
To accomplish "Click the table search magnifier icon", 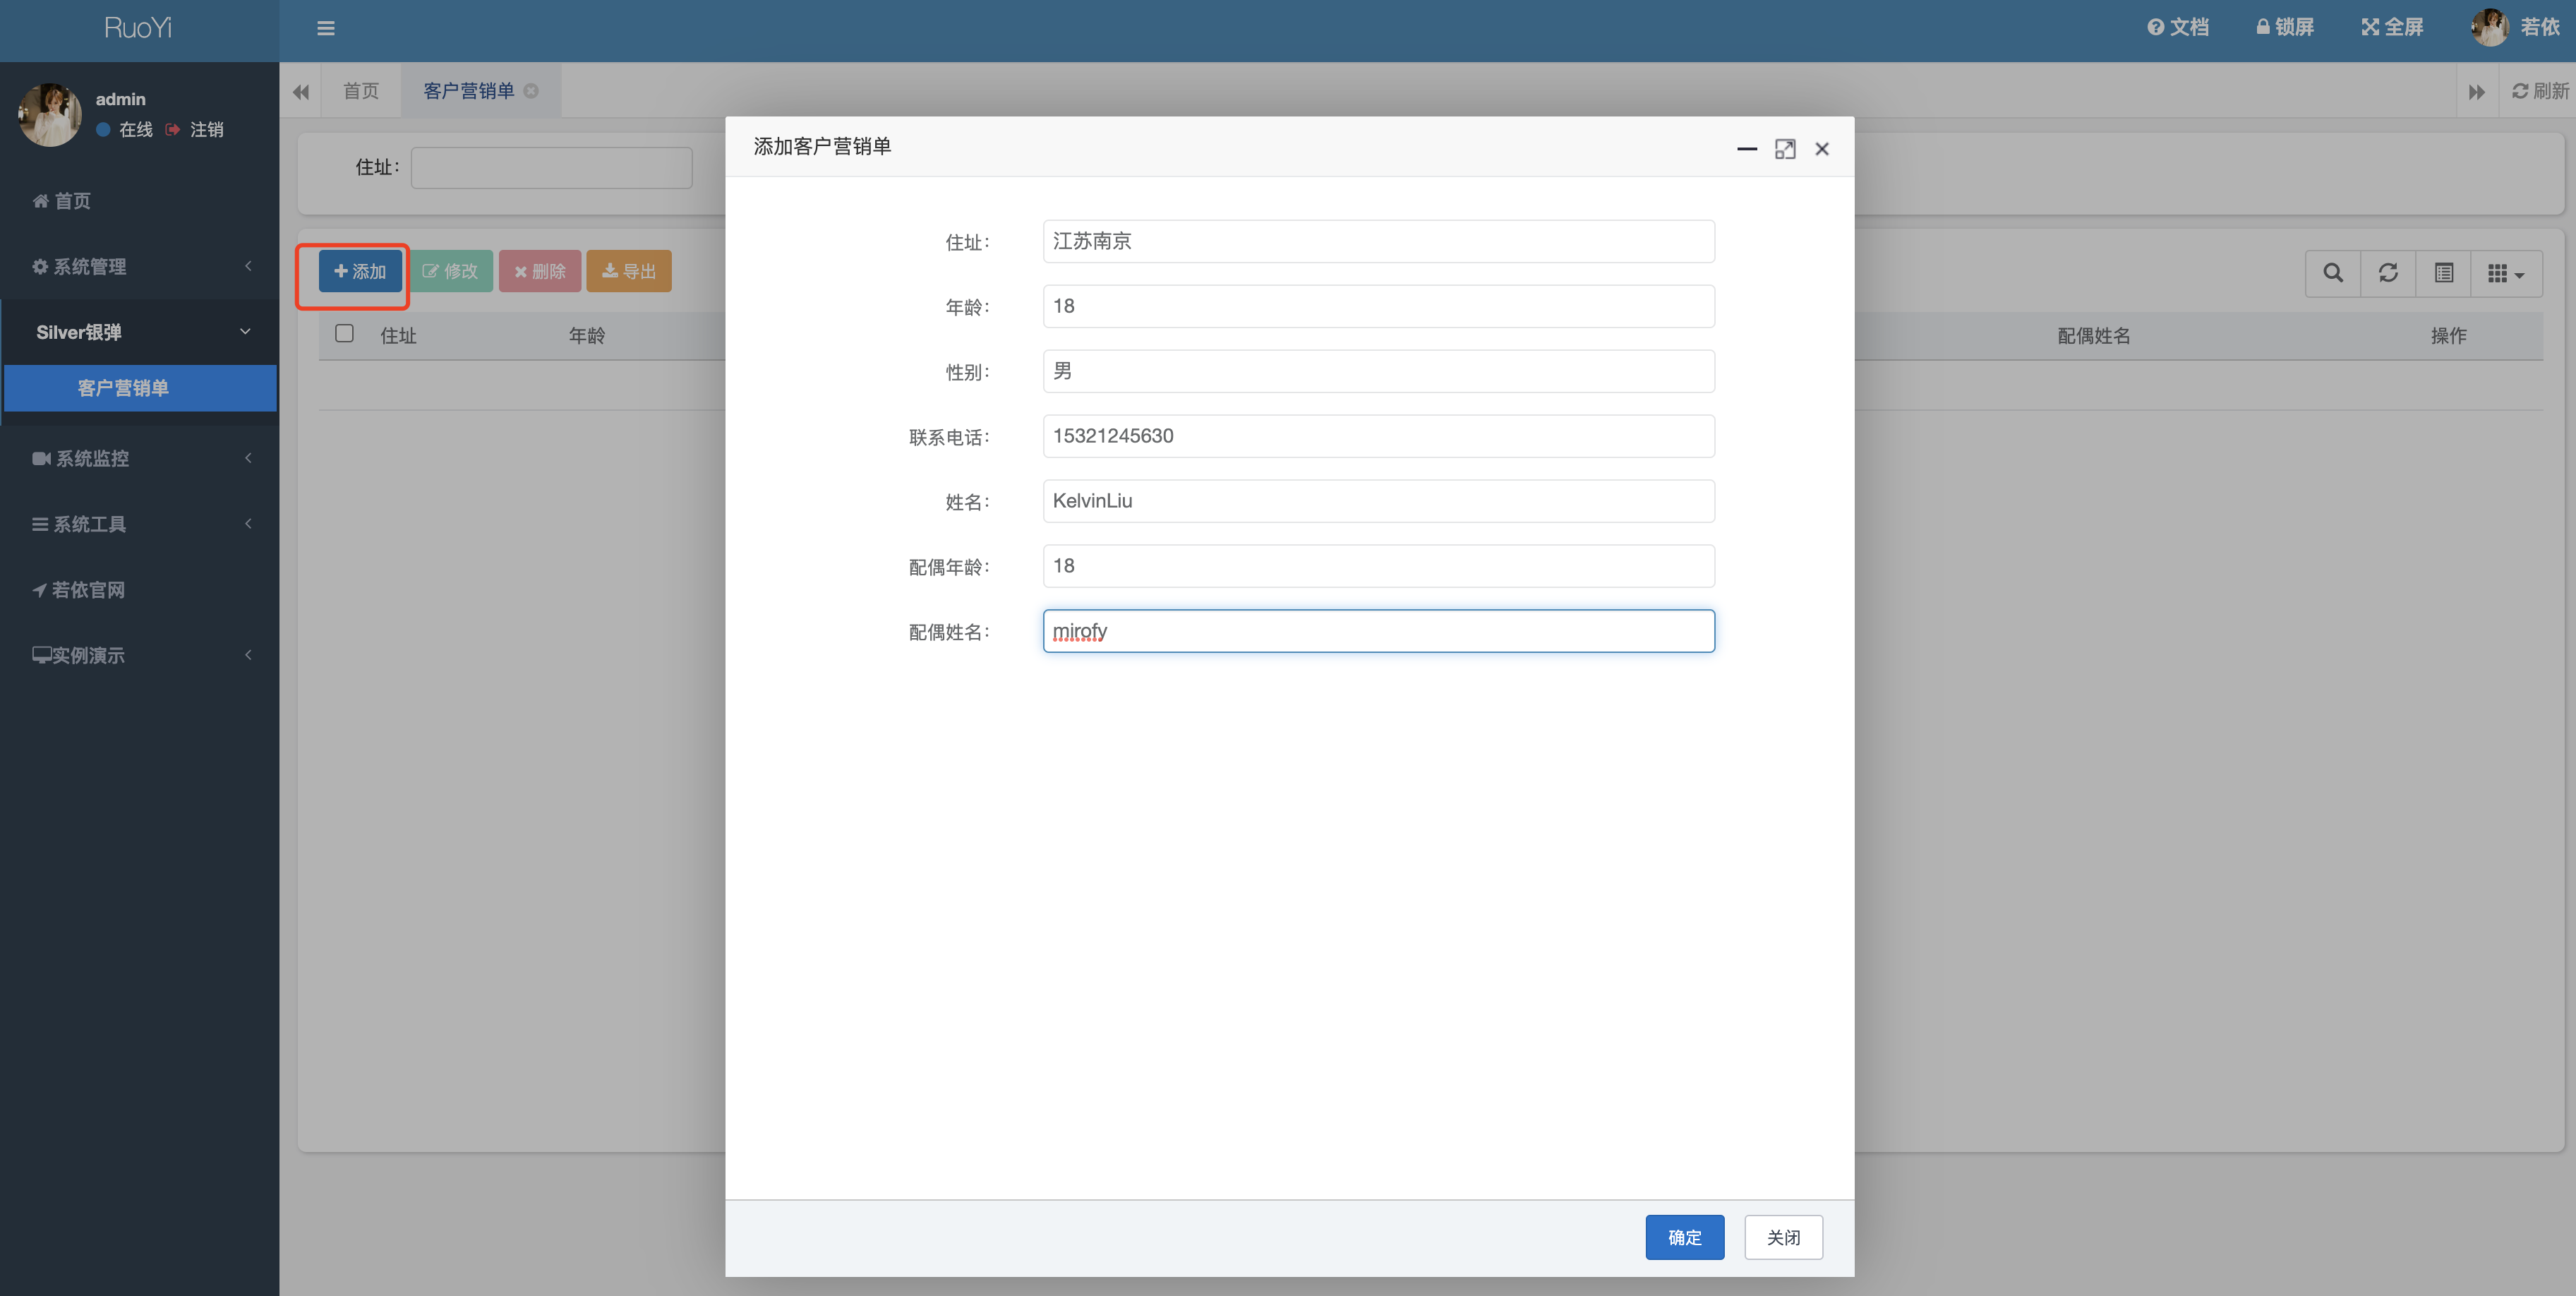I will [2332, 273].
